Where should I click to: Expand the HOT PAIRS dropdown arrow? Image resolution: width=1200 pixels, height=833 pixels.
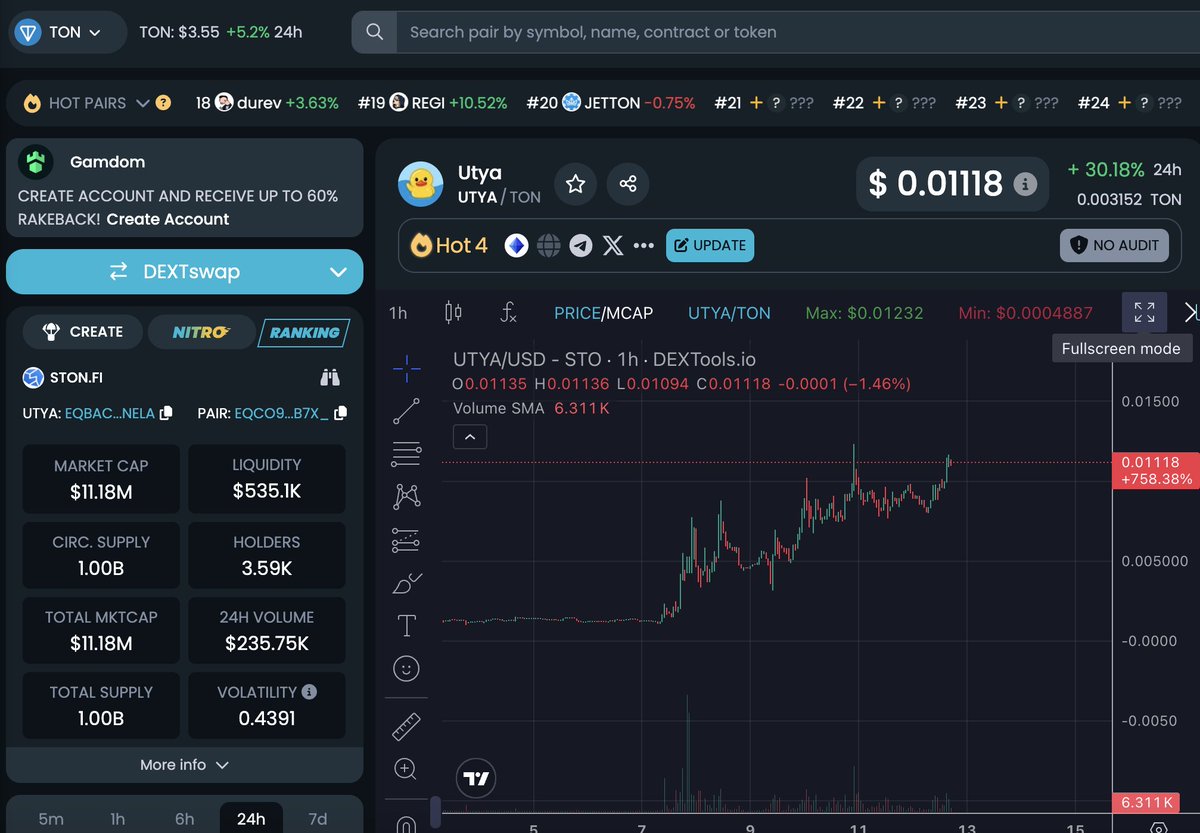tap(142, 103)
